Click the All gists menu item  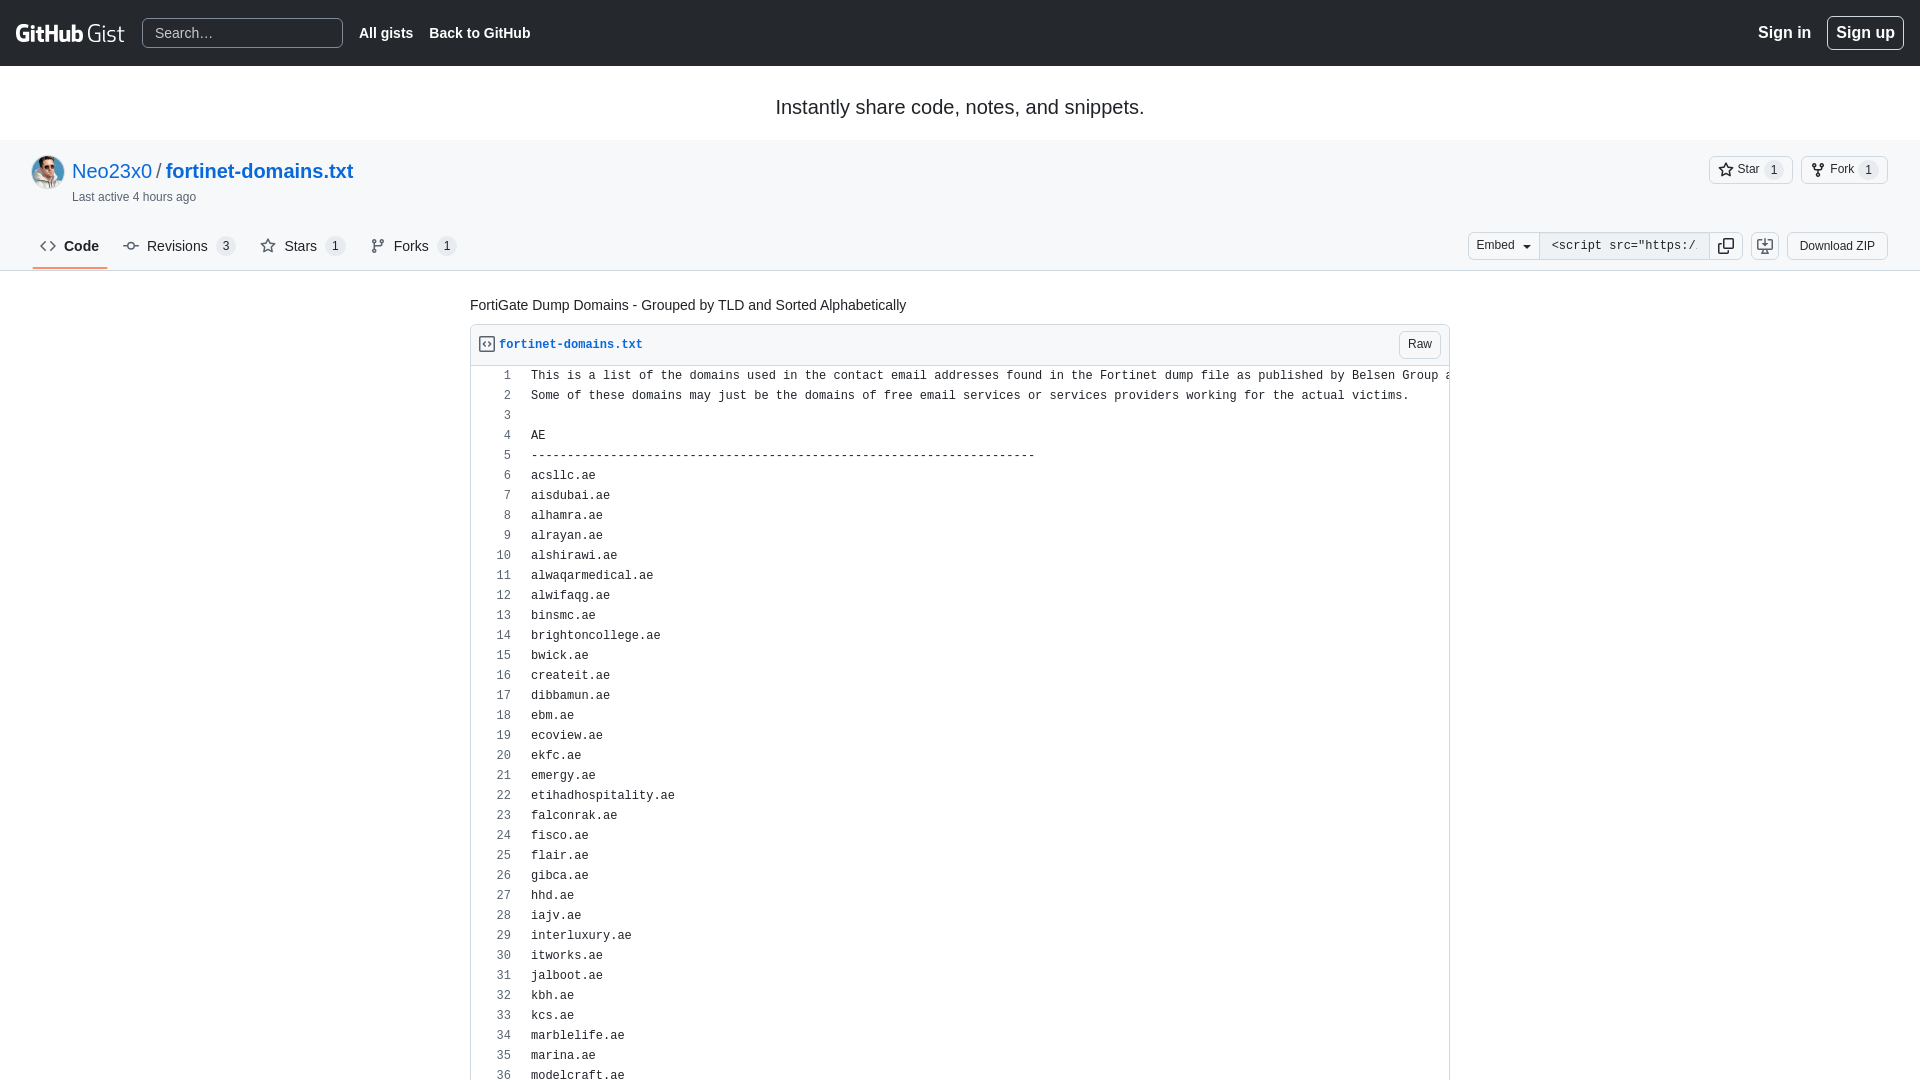coord(385,32)
